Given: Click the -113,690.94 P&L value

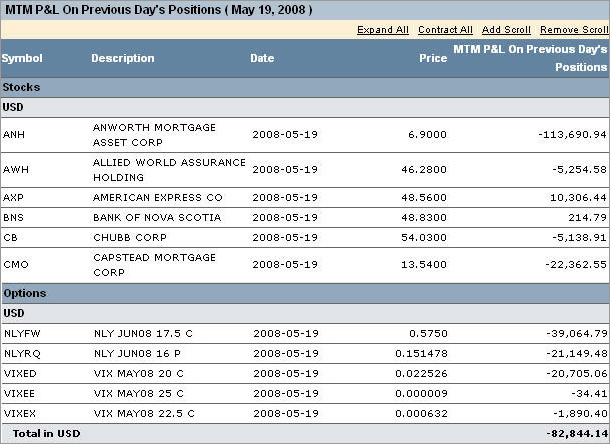Looking at the screenshot, I should coord(572,135).
